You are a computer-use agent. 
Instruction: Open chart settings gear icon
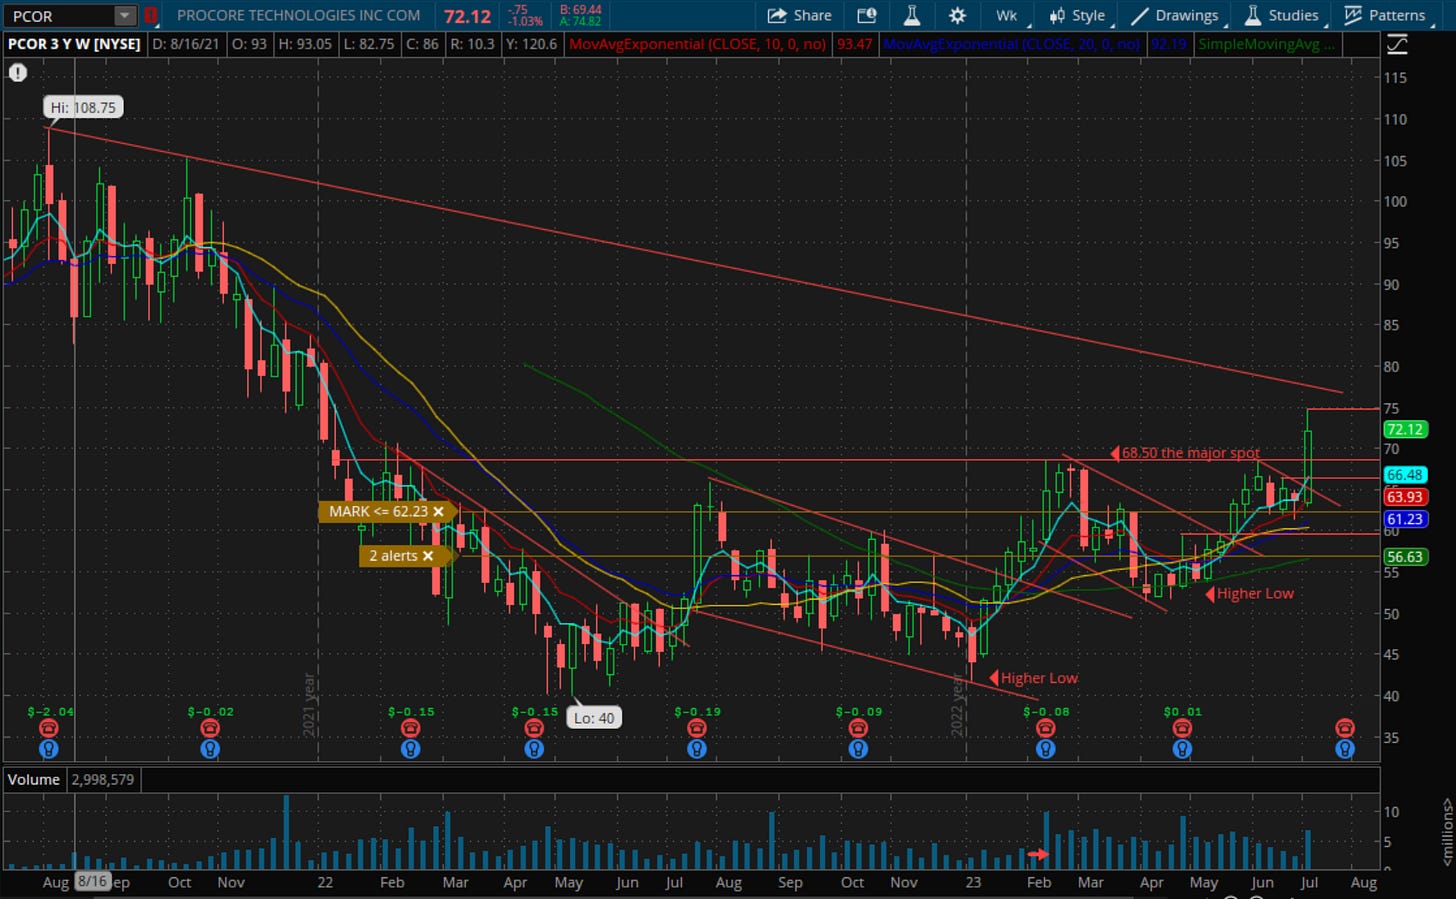coord(957,16)
